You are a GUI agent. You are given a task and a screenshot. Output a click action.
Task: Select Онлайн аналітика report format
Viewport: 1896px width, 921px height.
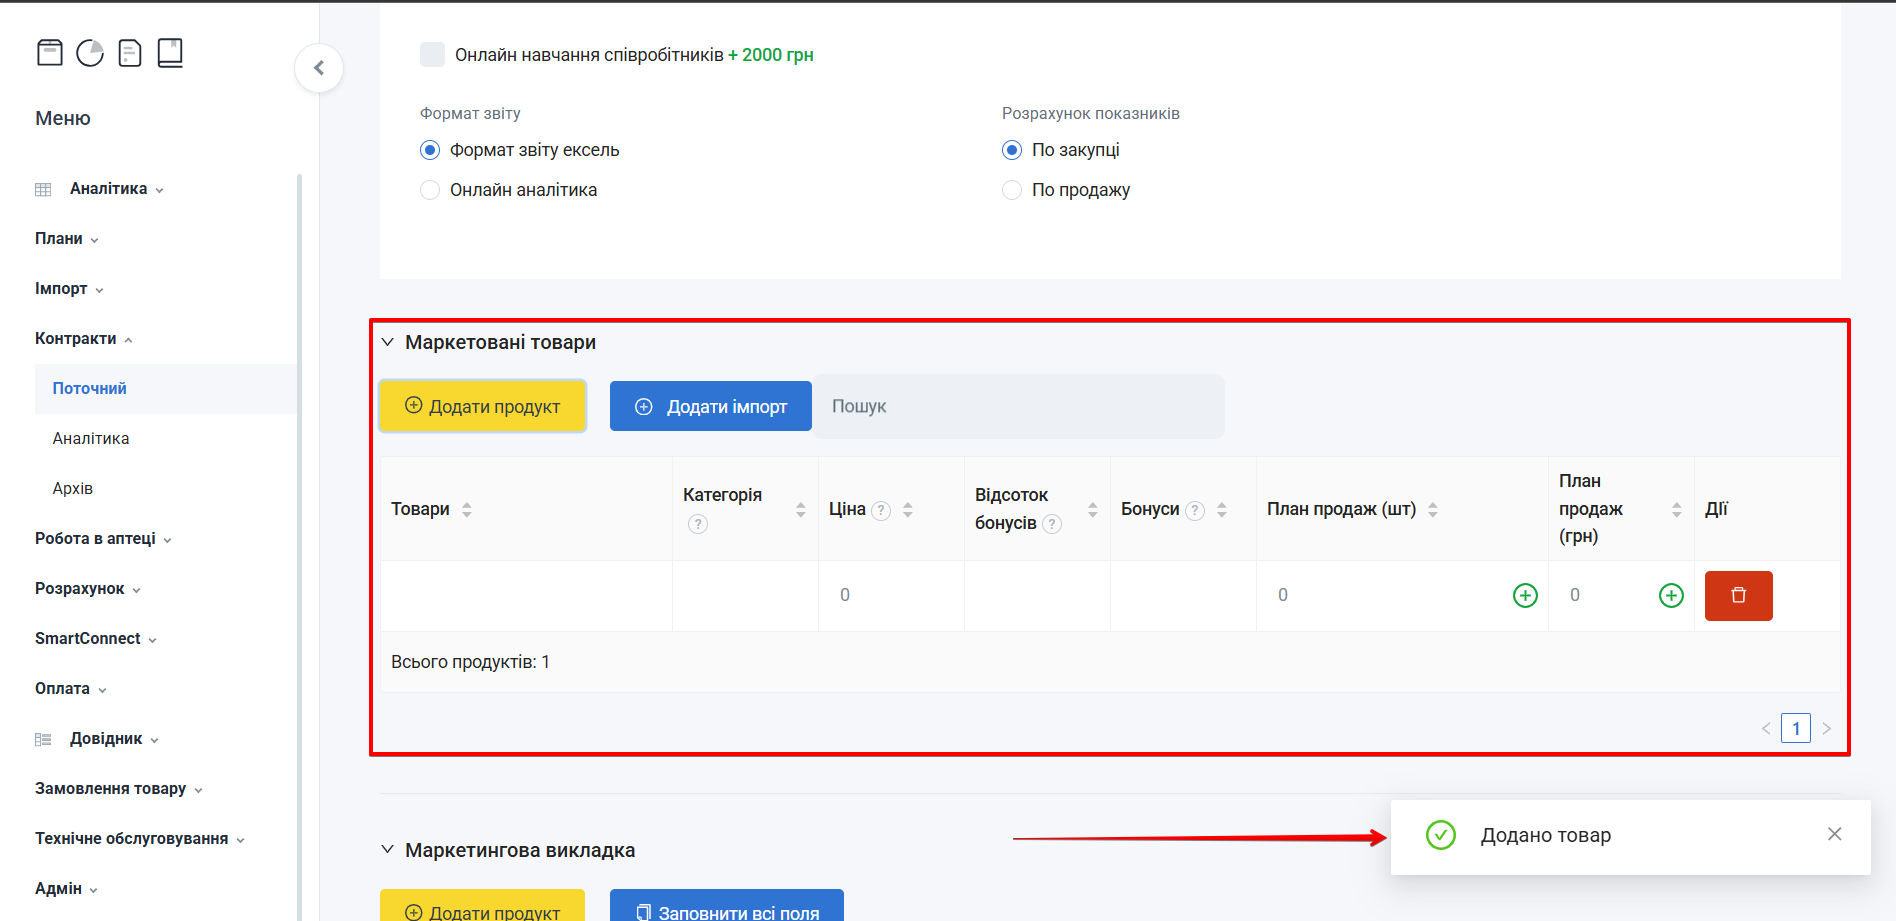click(430, 190)
